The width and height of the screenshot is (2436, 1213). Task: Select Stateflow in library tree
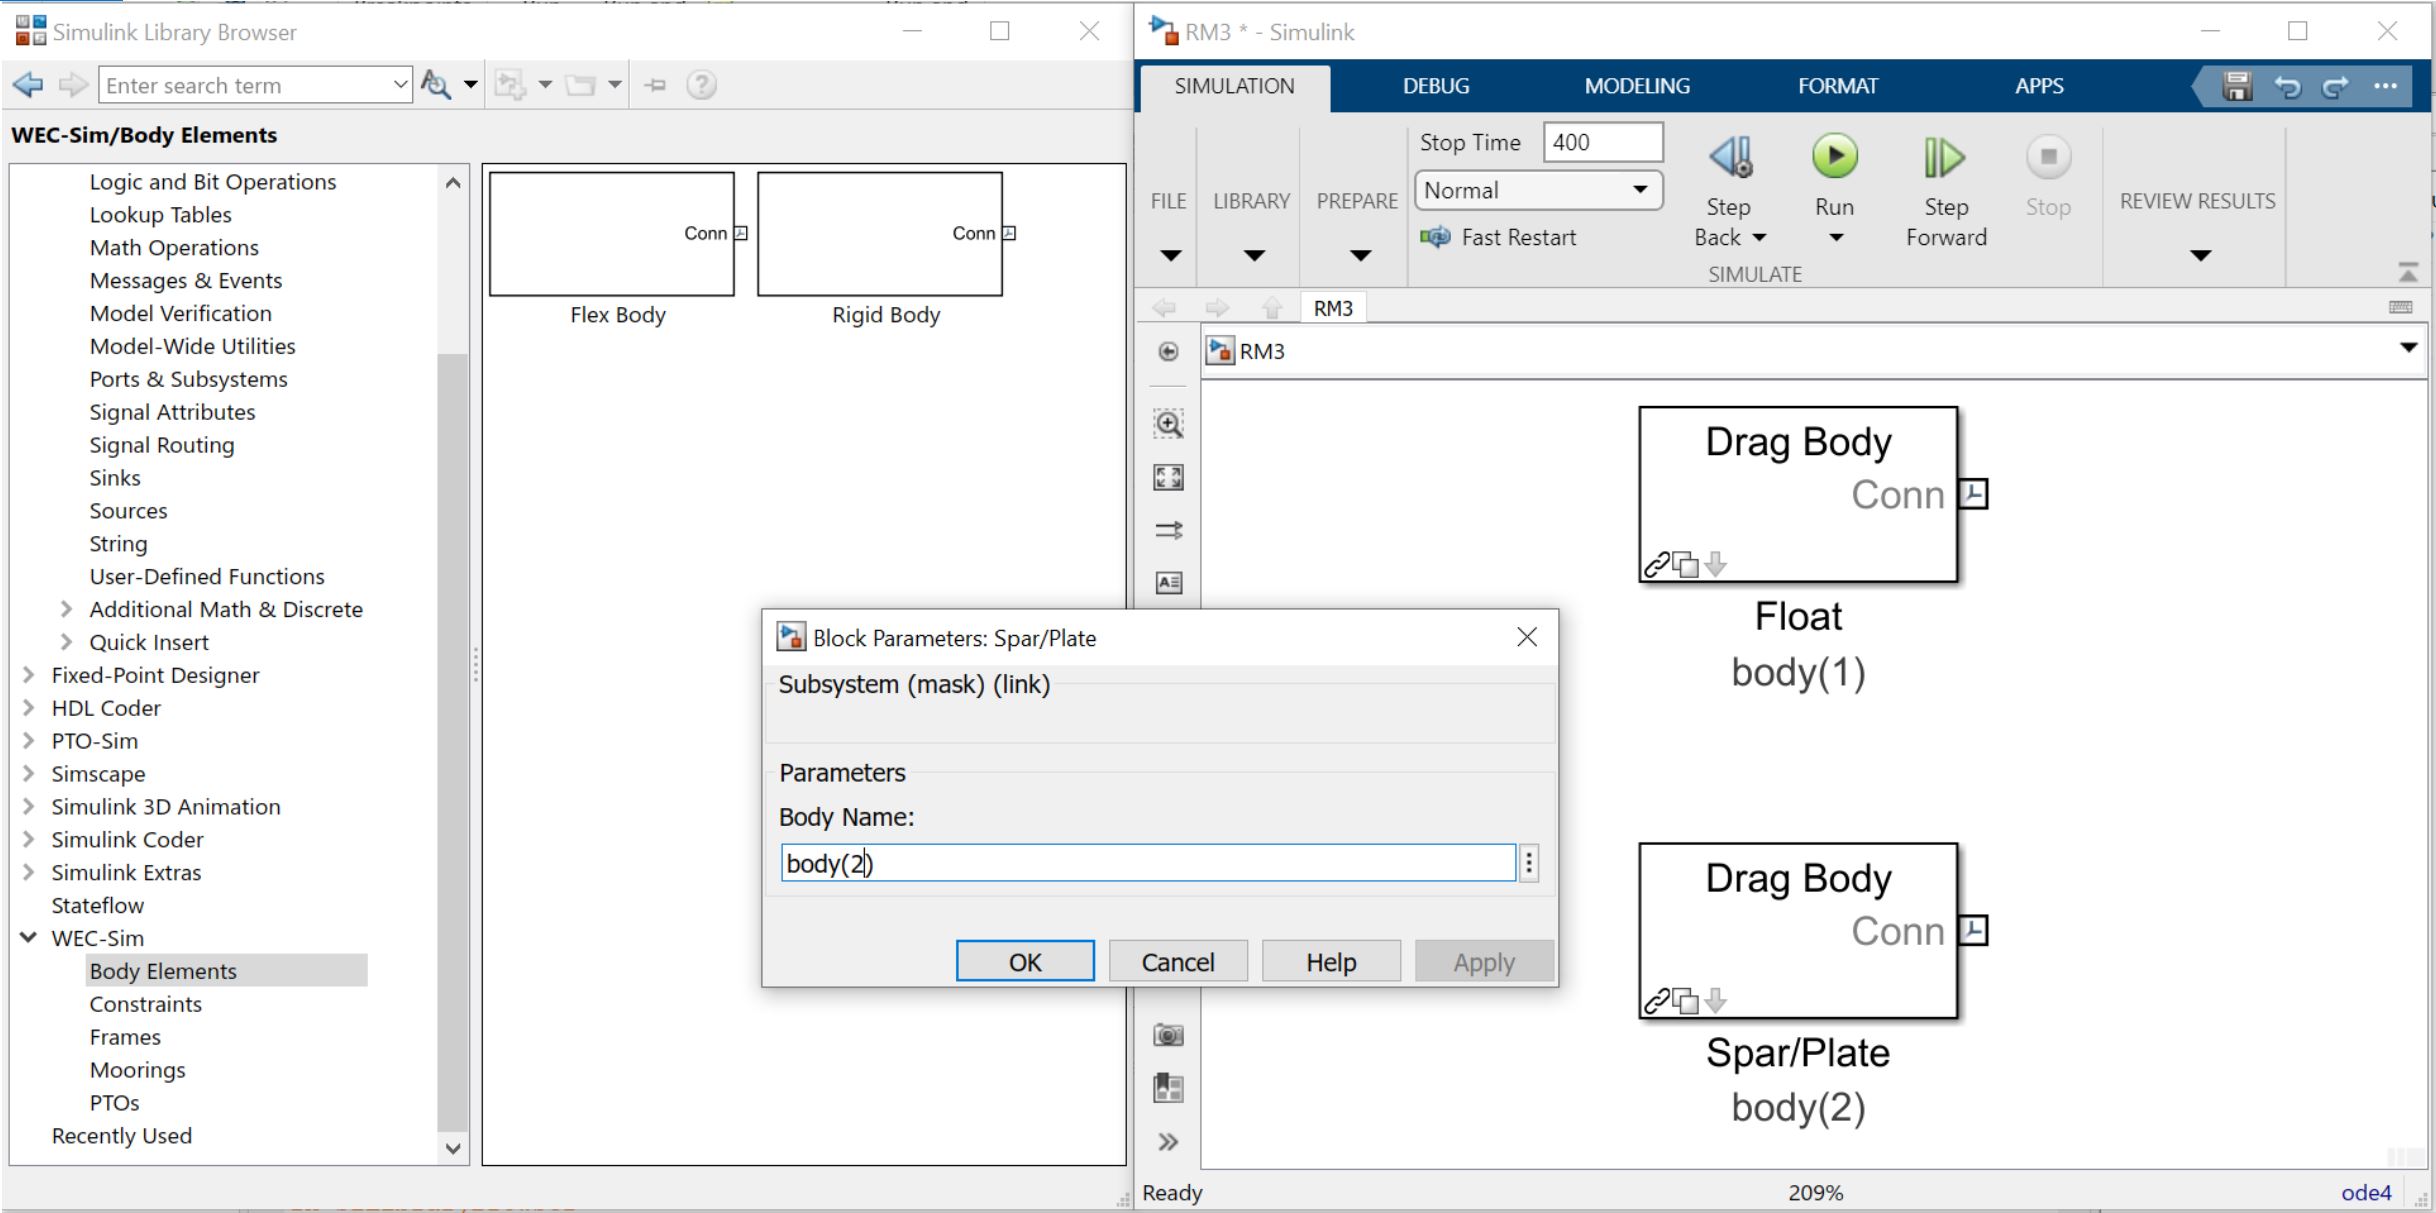pyautogui.click(x=97, y=905)
